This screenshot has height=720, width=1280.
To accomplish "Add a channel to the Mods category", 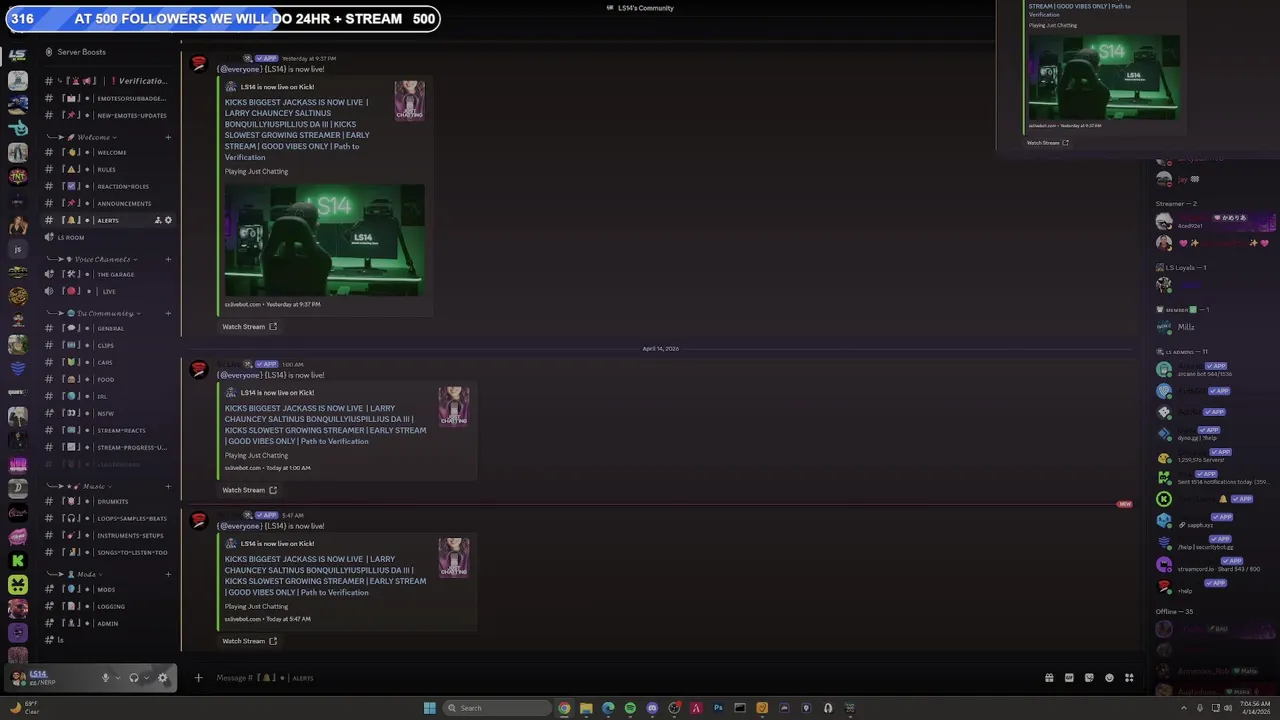I will pyautogui.click(x=168, y=574).
